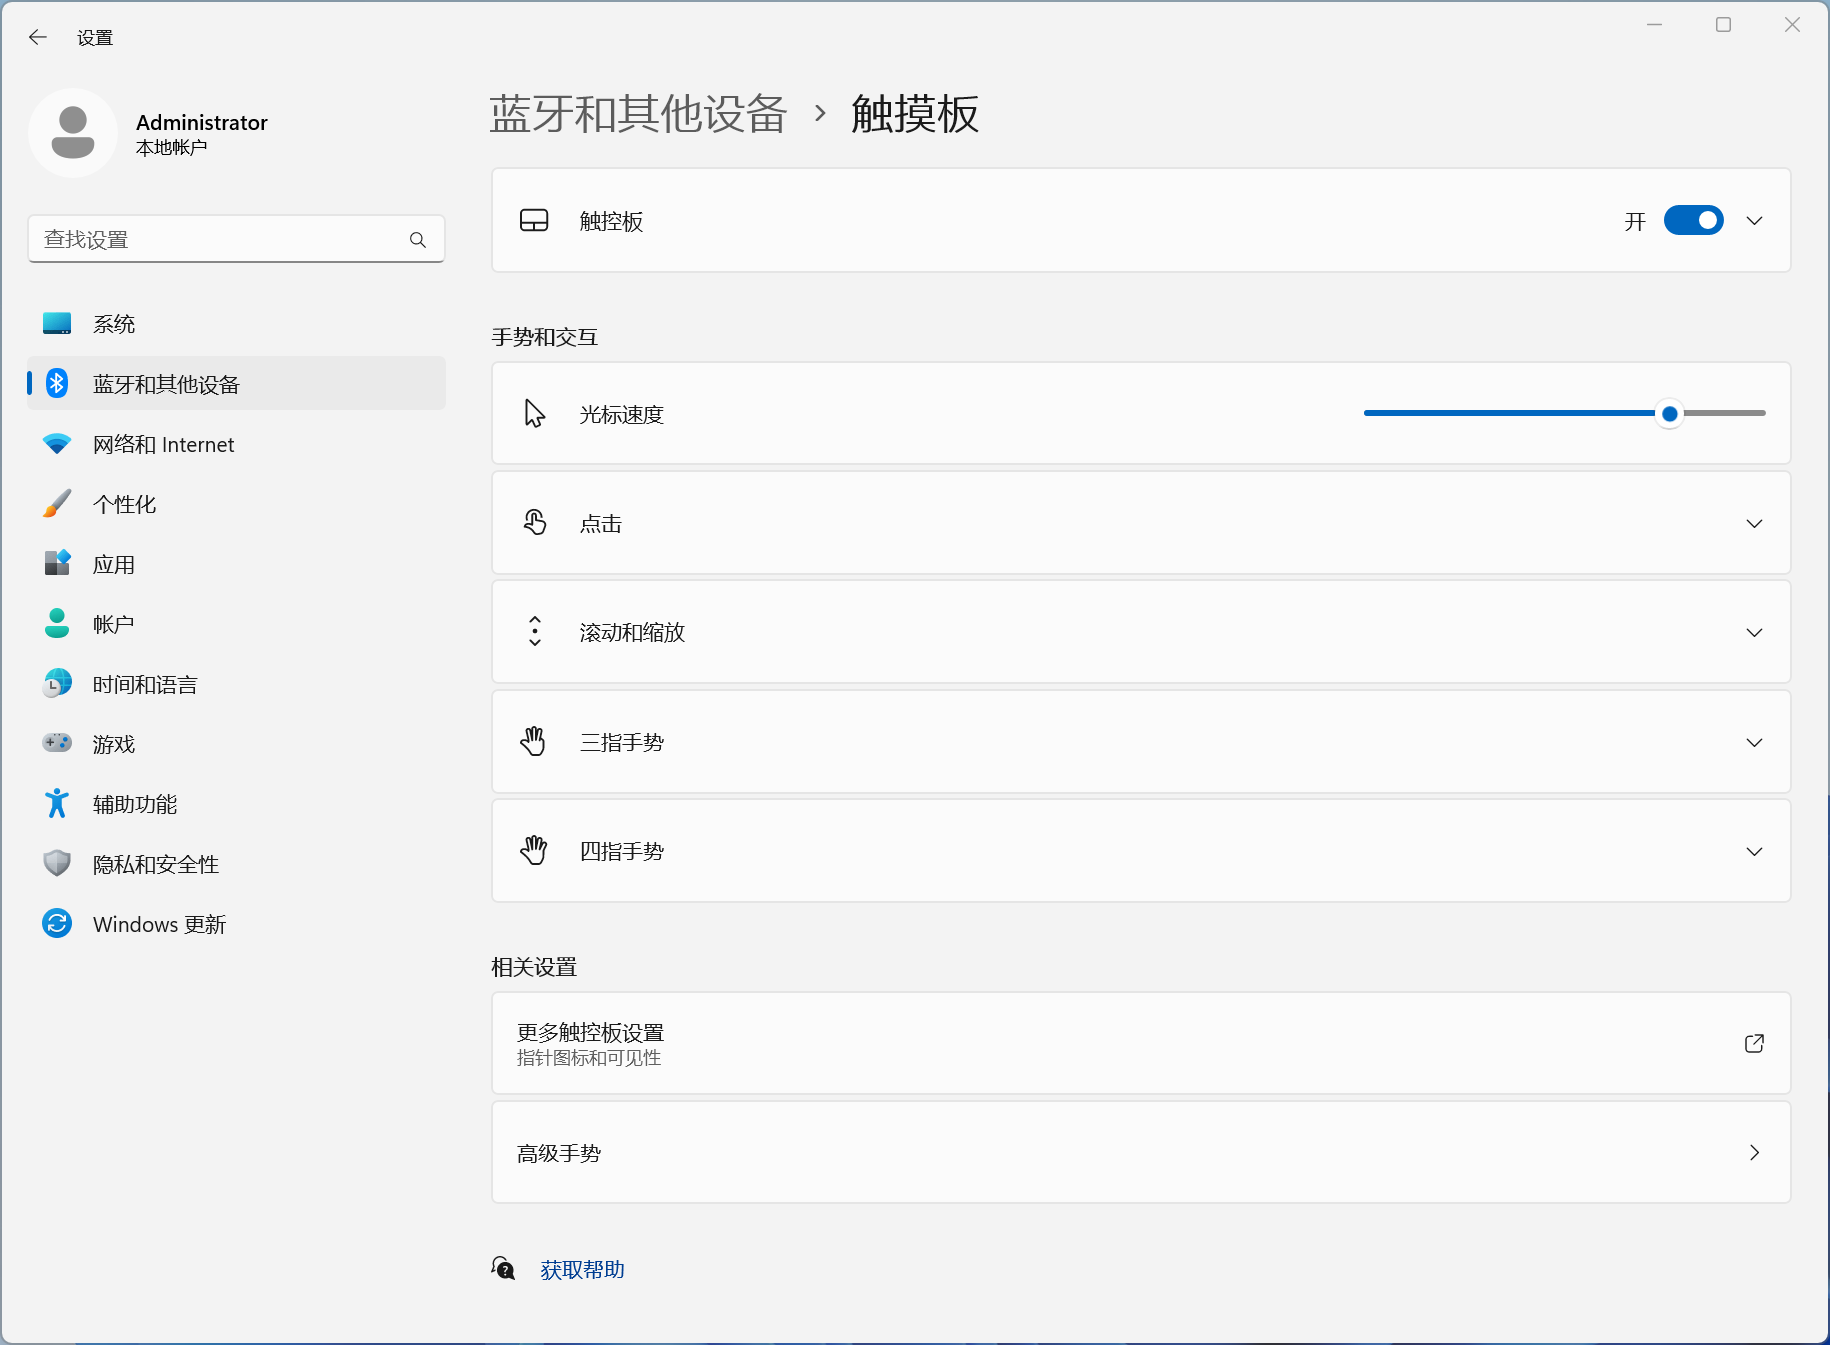
Task: Click the external-link icon for 更多触控板设置
Action: click(1754, 1043)
